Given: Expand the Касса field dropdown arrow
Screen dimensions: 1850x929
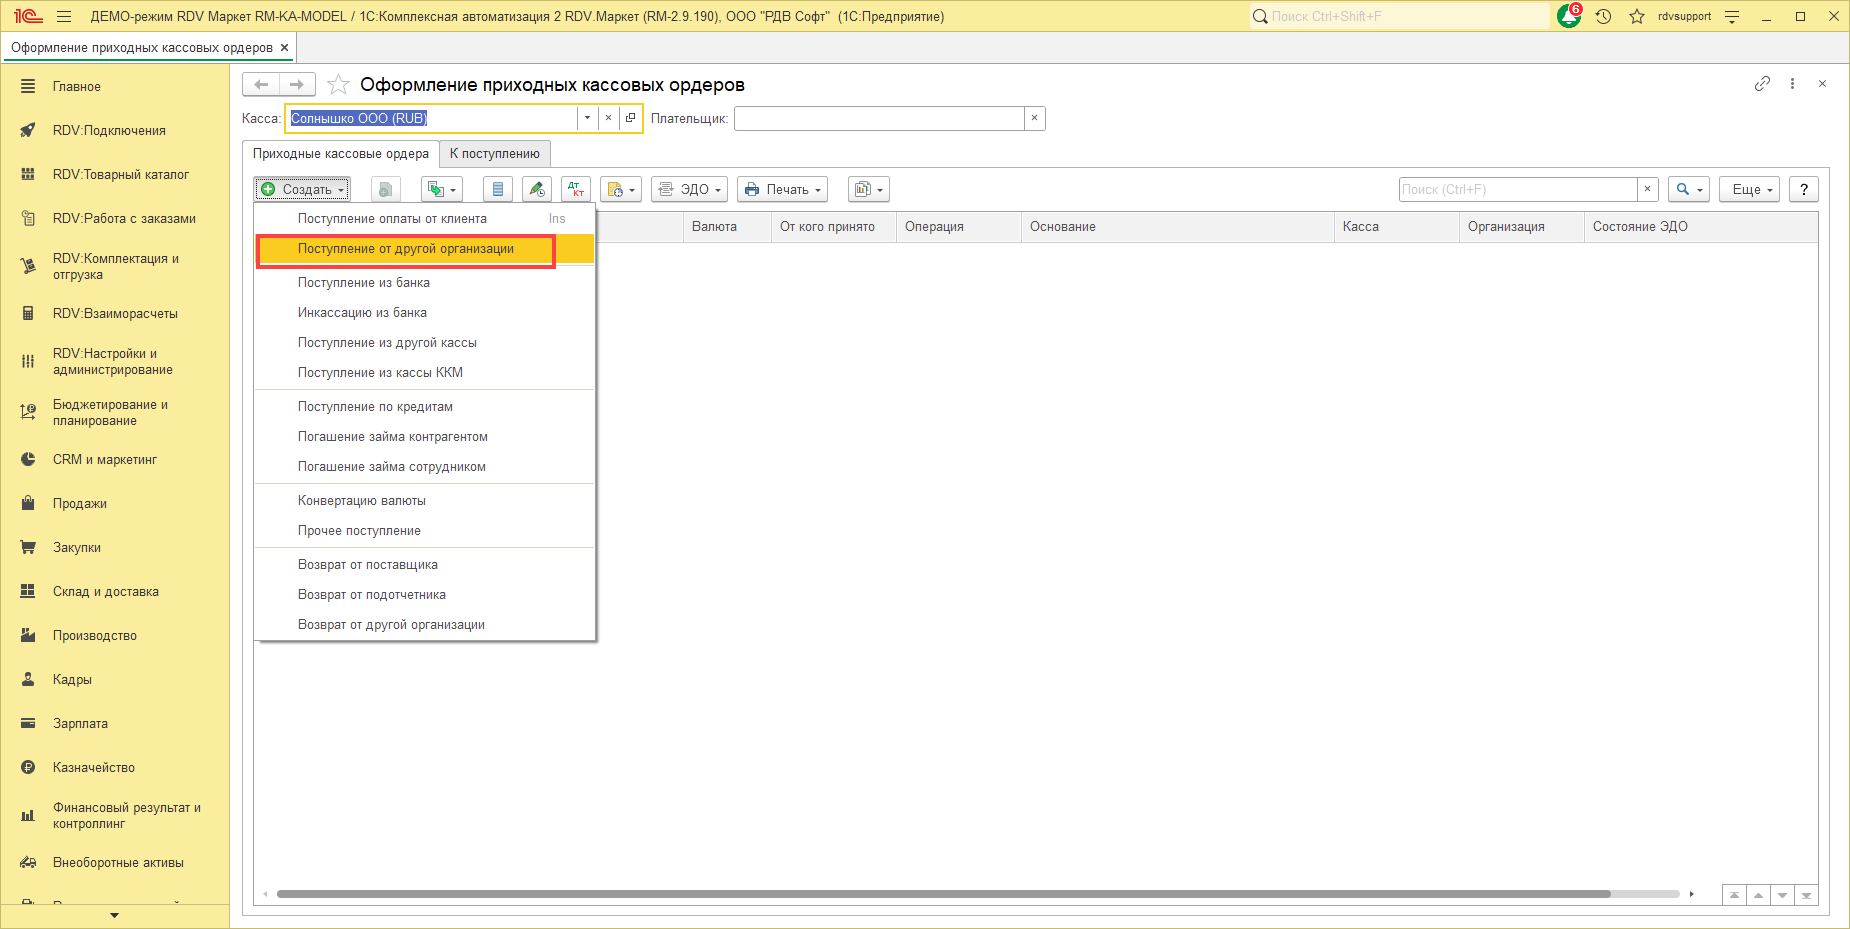Looking at the screenshot, I should pyautogui.click(x=587, y=118).
